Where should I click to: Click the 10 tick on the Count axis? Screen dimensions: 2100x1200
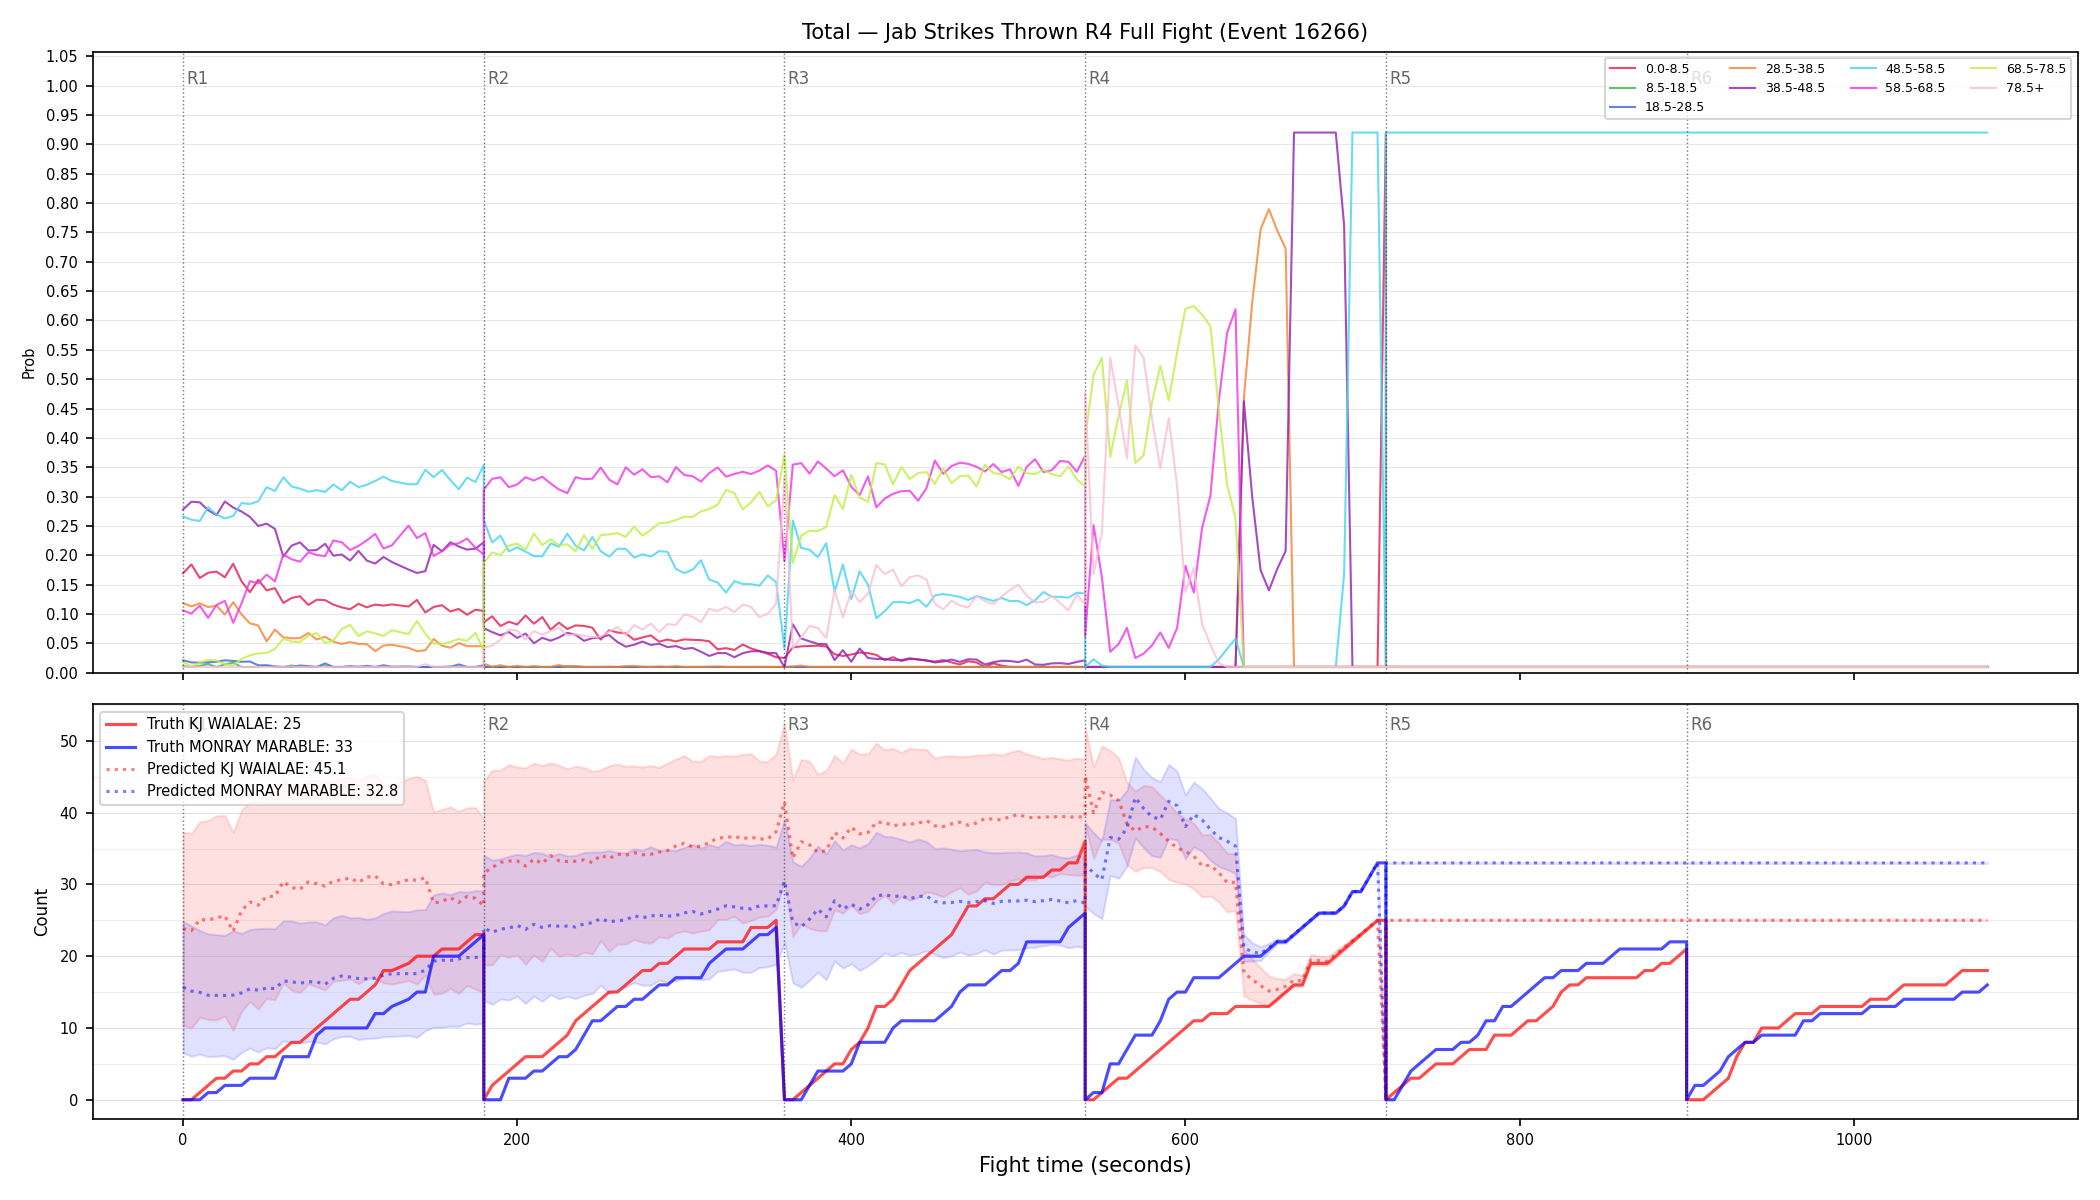pos(69,1029)
